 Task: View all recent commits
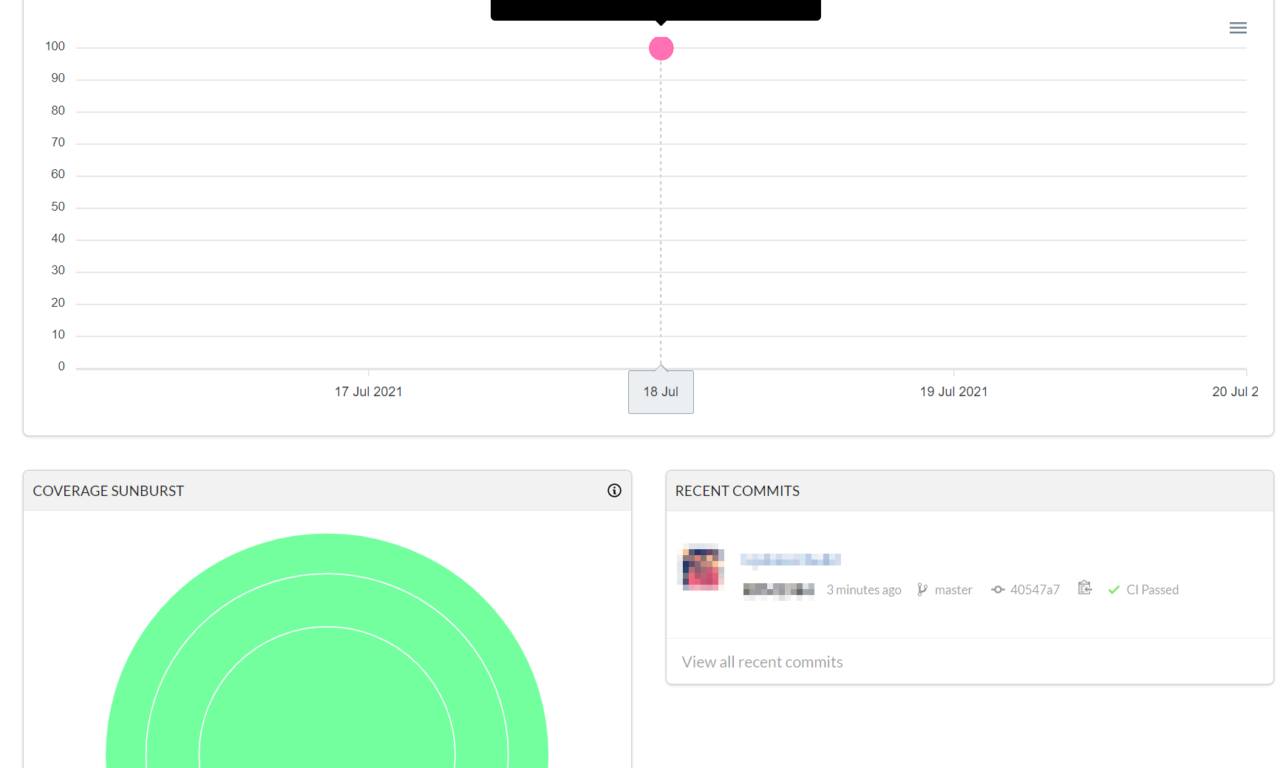[x=762, y=662]
